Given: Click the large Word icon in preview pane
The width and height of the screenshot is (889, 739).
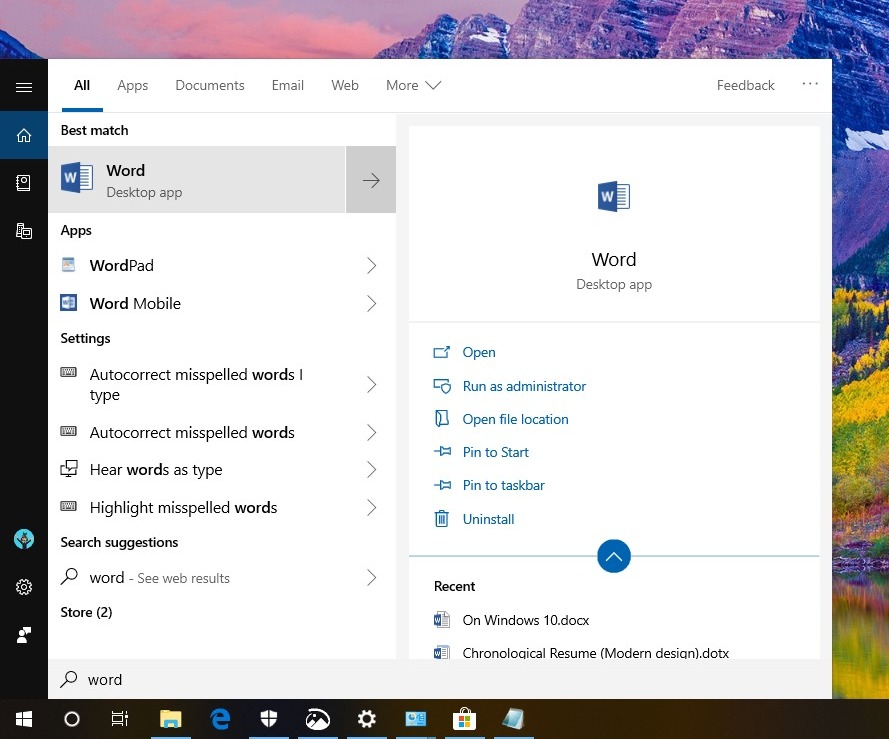Looking at the screenshot, I should [x=613, y=196].
